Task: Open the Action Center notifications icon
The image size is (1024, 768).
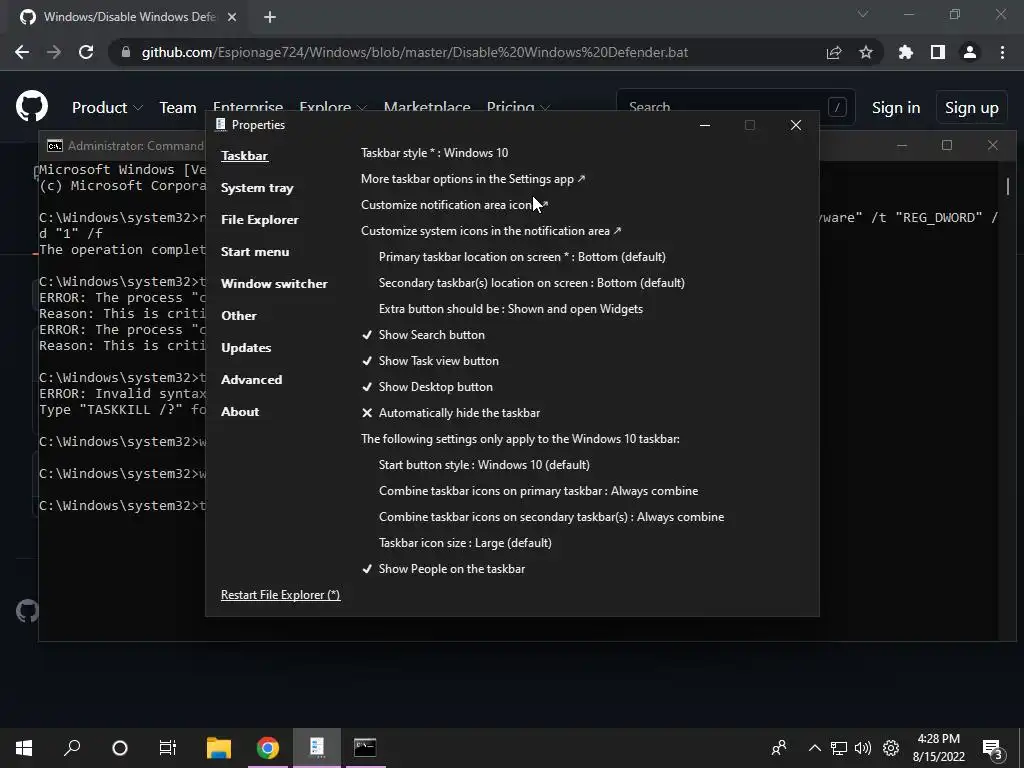Action: pyautogui.click(x=993, y=749)
